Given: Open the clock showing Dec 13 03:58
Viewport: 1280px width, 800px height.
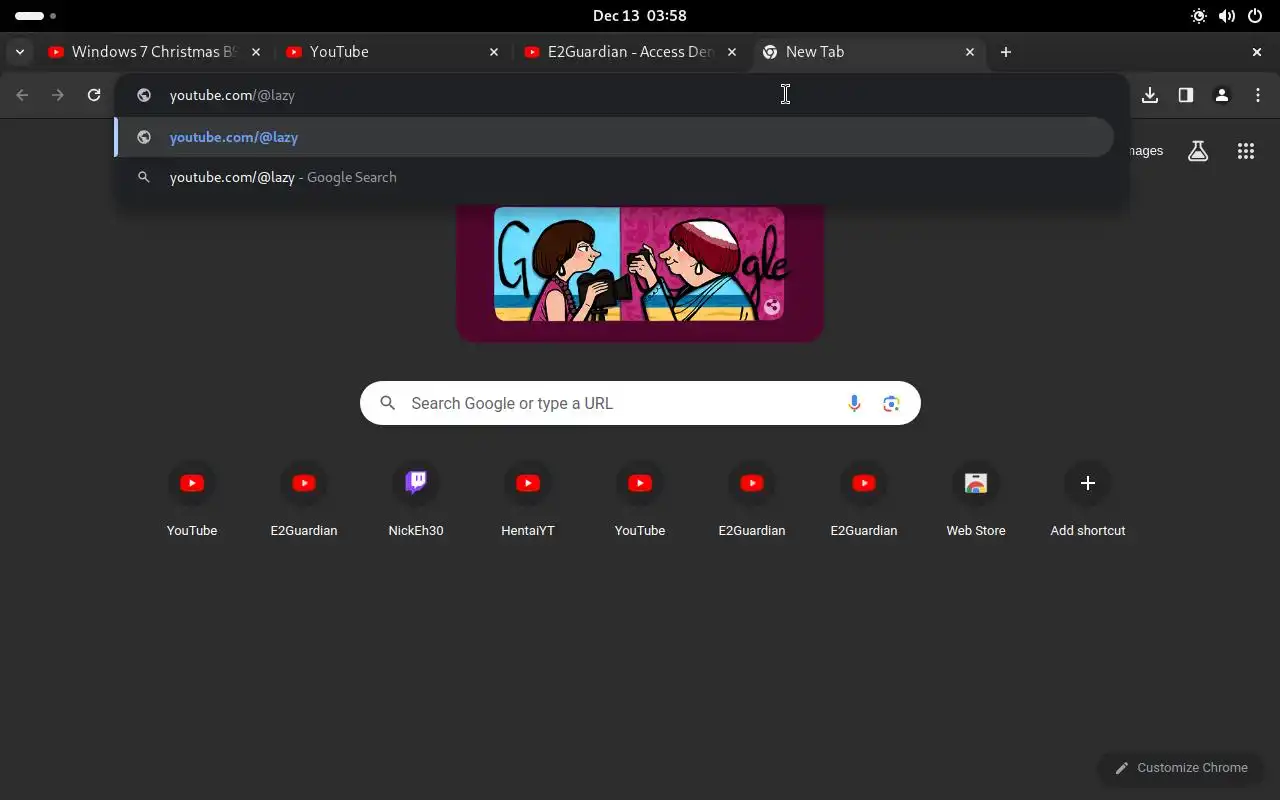Looking at the screenshot, I should tap(640, 15).
